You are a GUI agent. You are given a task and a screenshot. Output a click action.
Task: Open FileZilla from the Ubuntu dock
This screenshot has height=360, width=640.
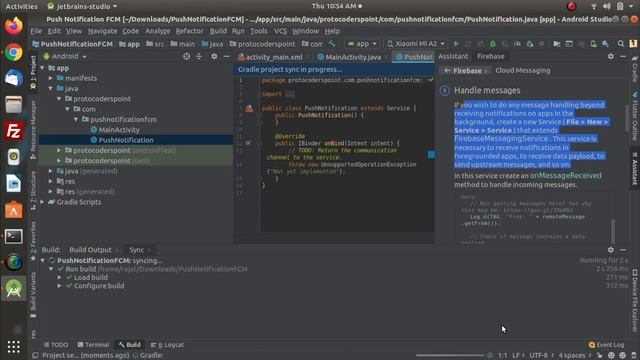pyautogui.click(x=13, y=131)
